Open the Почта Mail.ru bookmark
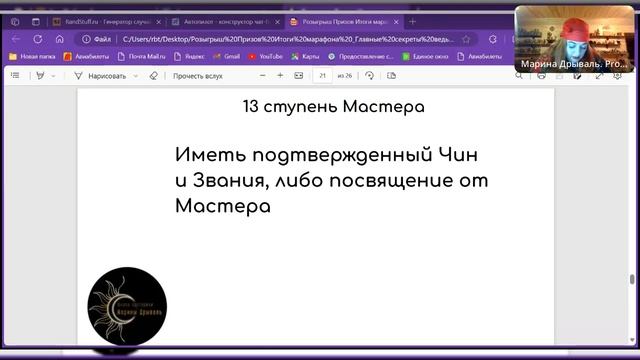The image size is (640, 360). click(141, 56)
